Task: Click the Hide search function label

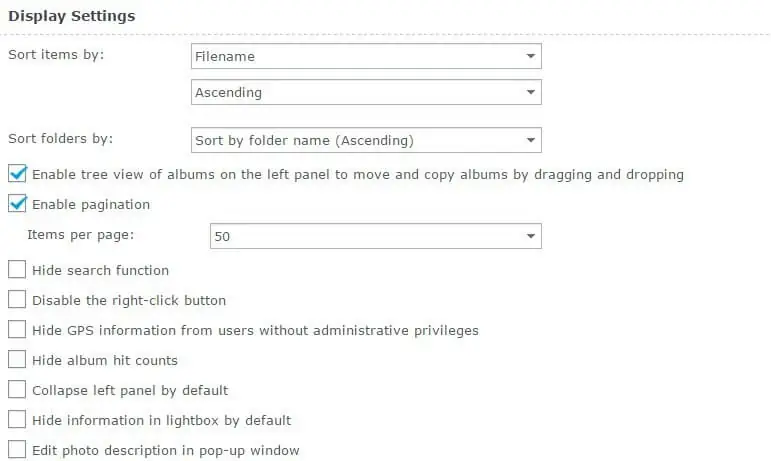Action: (x=100, y=270)
